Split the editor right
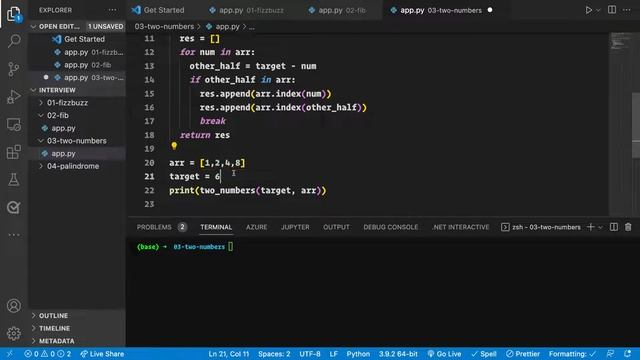The width and height of the screenshot is (640, 360). point(612,10)
